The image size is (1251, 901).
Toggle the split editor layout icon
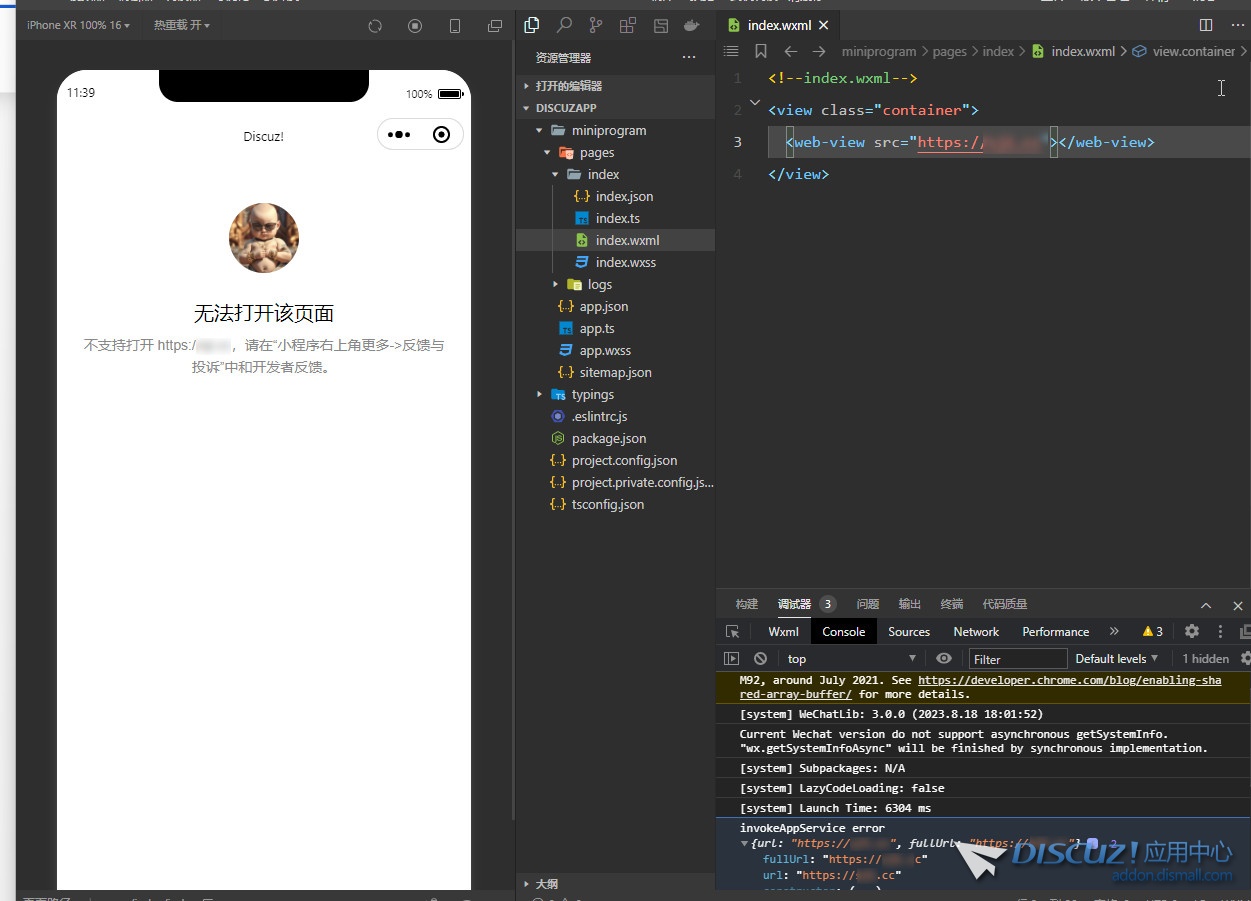point(1206,25)
